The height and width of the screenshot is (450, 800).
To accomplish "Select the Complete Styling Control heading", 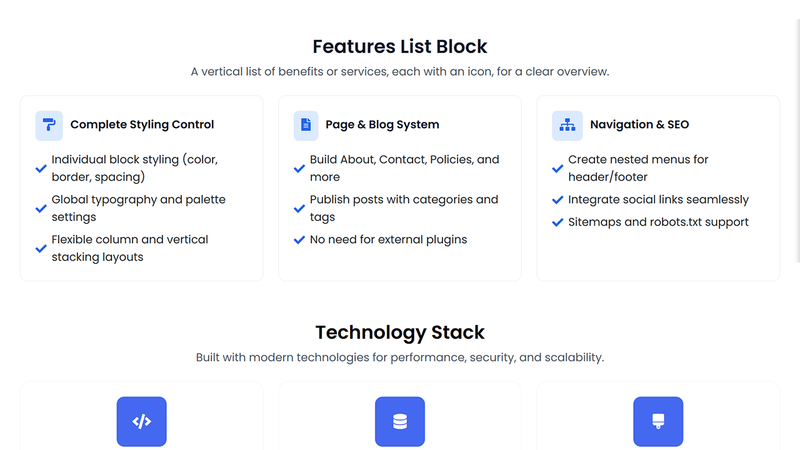I will coord(142,125).
